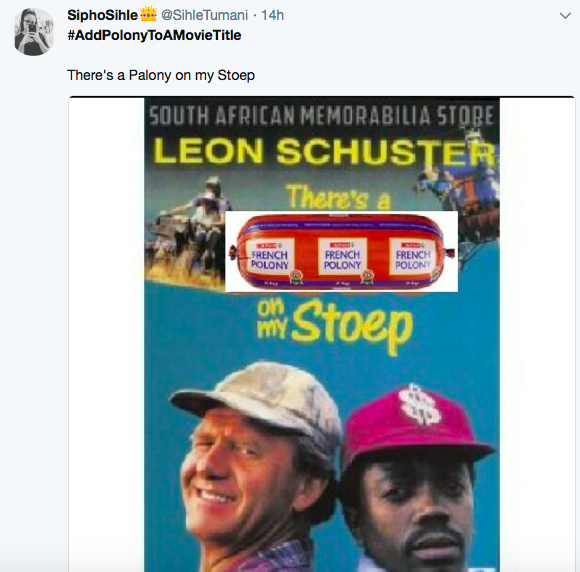
Task: Click the crown emoji beside SiphoSihle
Action: 148,14
